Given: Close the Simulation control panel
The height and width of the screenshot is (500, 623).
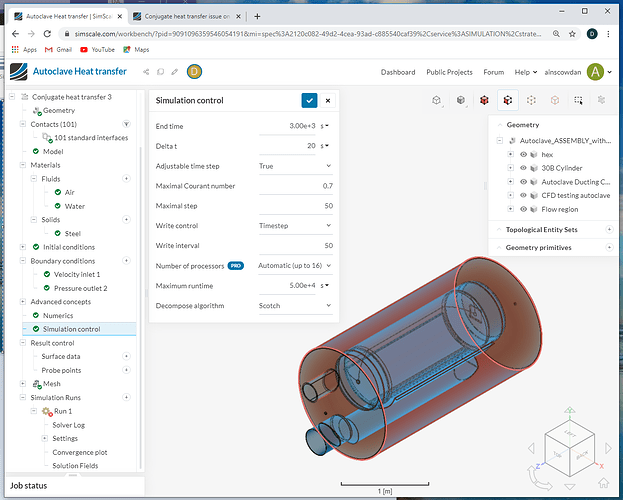Looking at the screenshot, I should [327, 101].
